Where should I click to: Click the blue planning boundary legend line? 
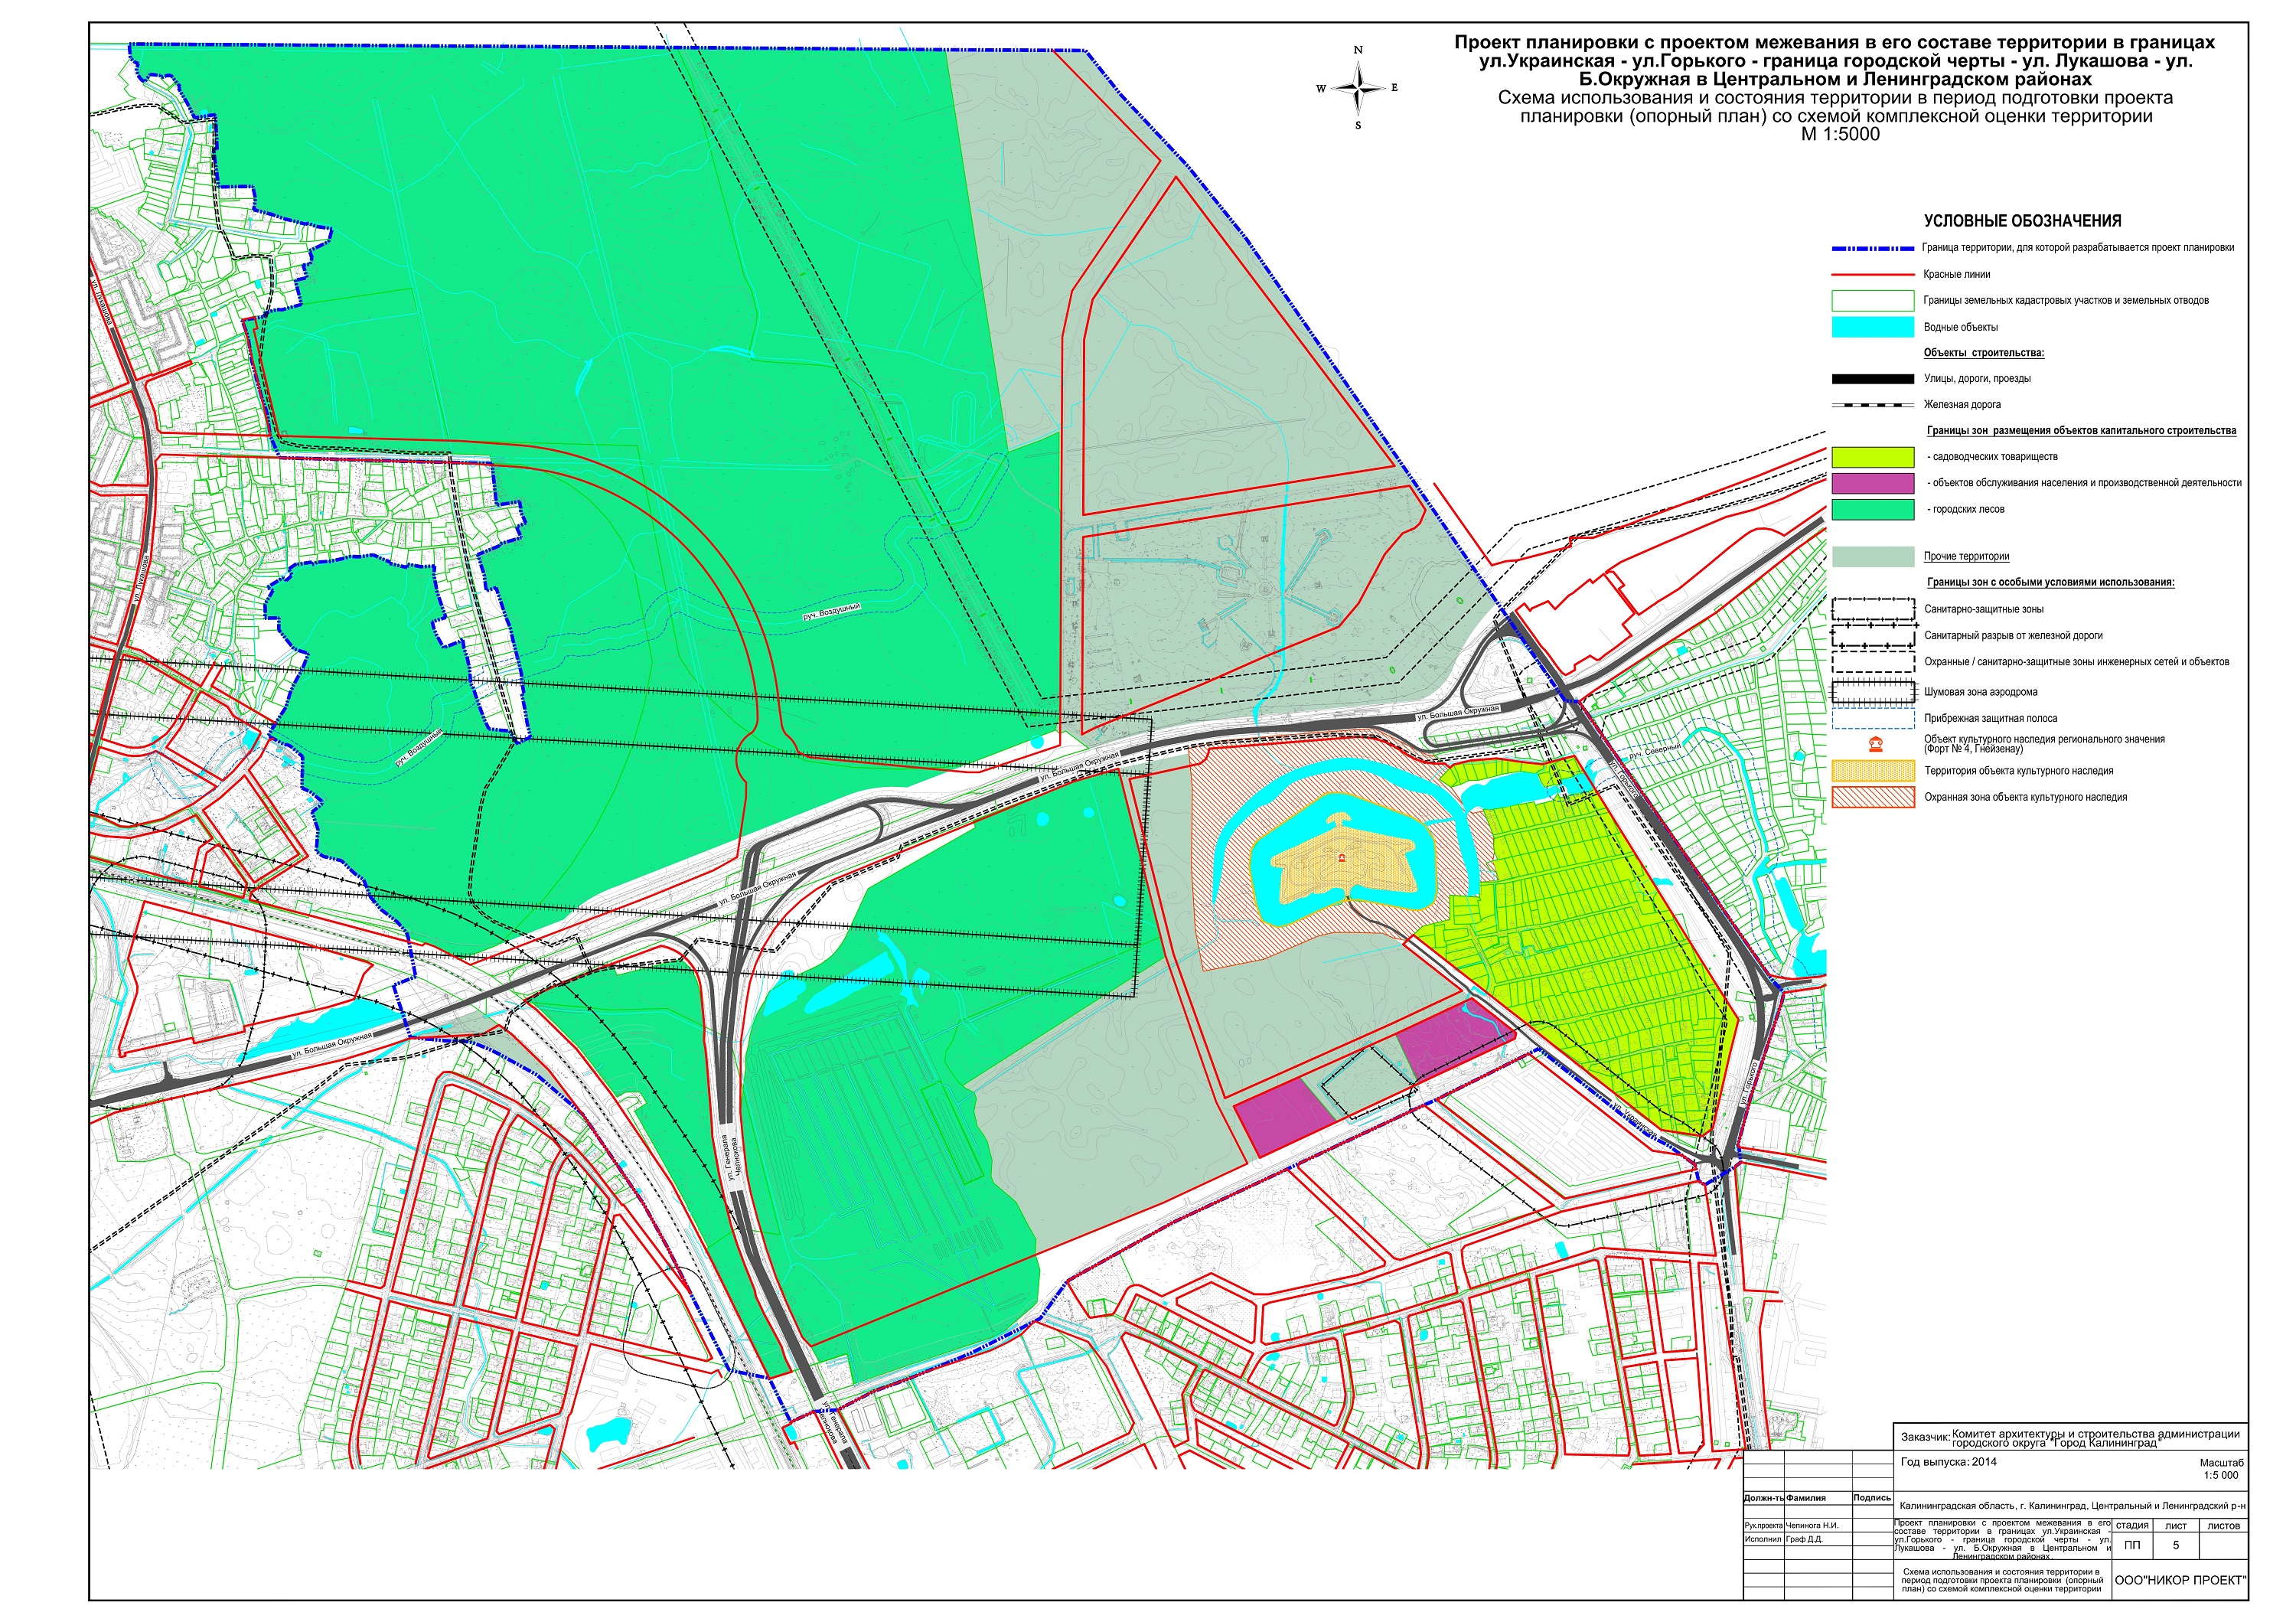(x=1872, y=248)
